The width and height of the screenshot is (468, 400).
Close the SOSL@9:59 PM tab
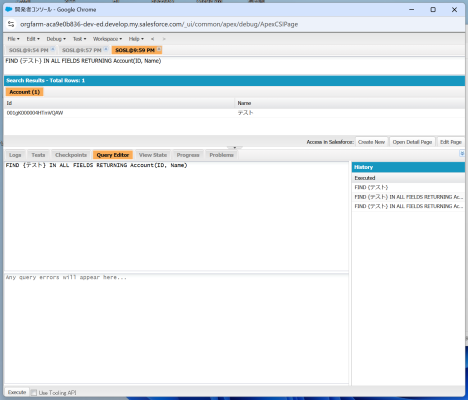pos(159,49)
